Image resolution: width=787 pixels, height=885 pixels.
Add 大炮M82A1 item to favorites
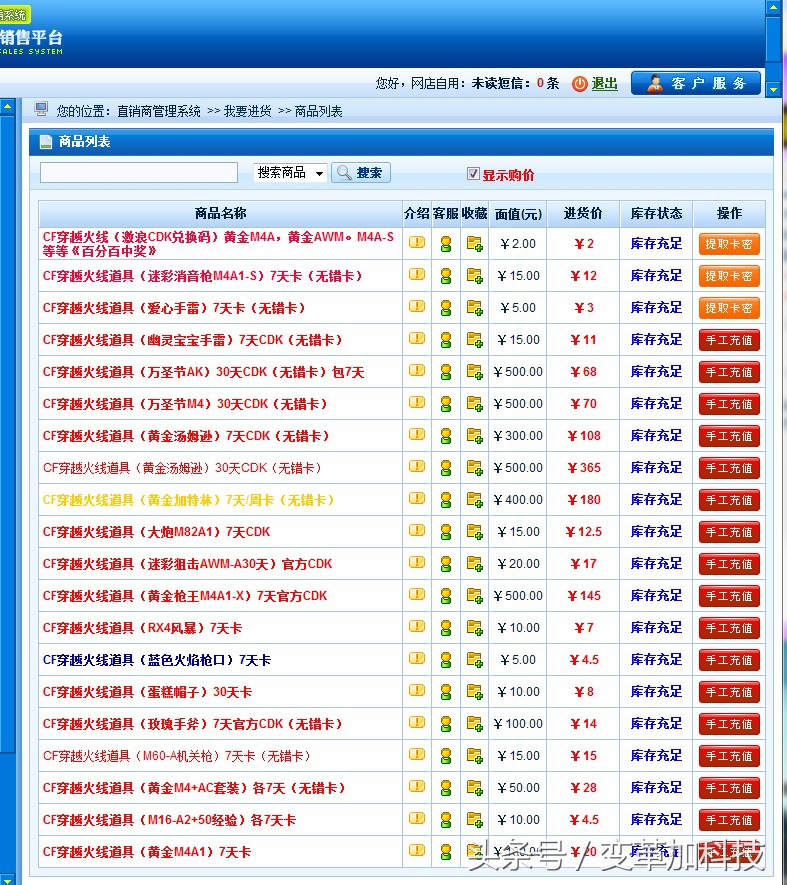pyautogui.click(x=474, y=532)
